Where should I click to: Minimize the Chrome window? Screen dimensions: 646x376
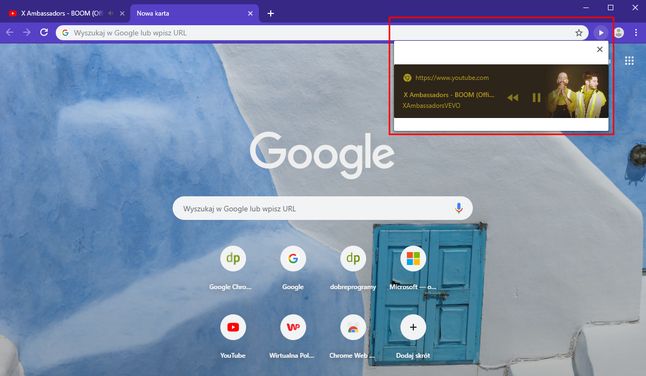(586, 7)
